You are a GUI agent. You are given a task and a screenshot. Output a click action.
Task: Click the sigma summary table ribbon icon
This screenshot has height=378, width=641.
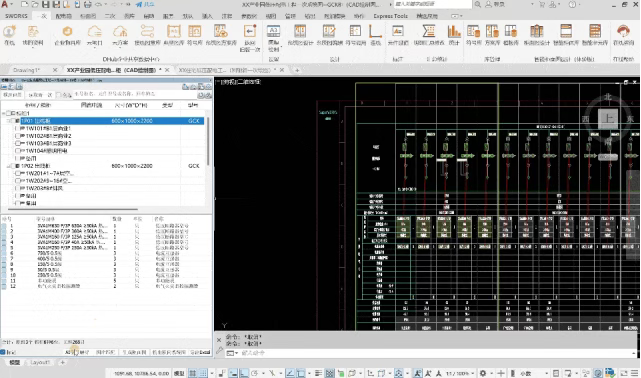(428, 31)
